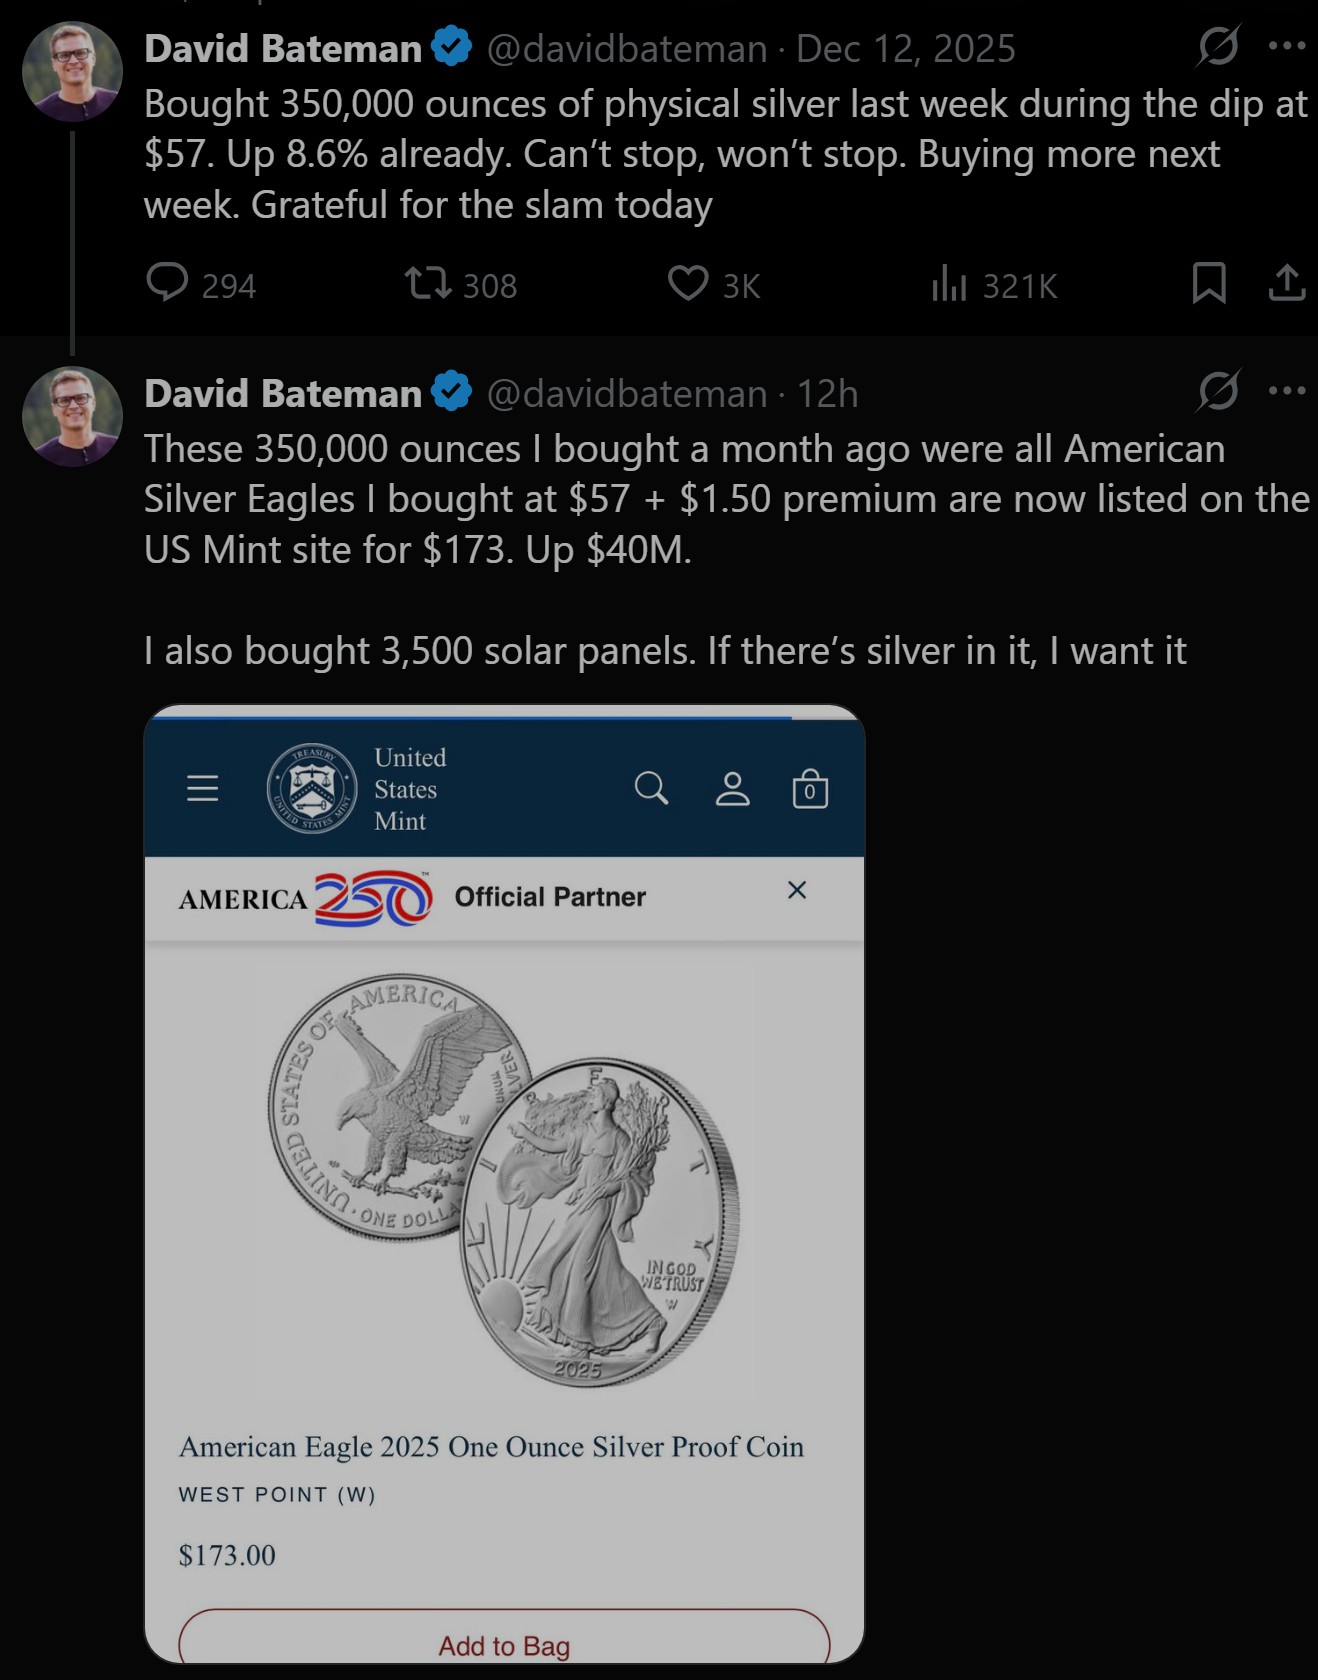Screen dimensions: 1318x1680
Task: Like the tweet with 3K likes
Action: (x=688, y=284)
